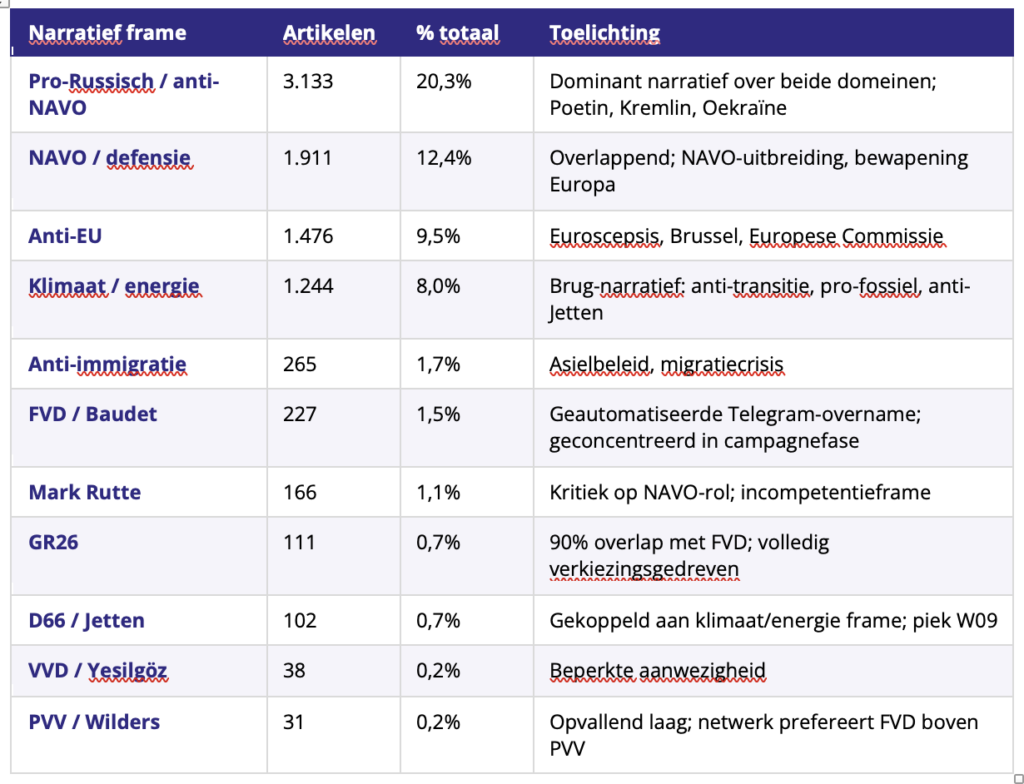Click the '% totaal' column header
1024x784 pixels.
click(457, 33)
